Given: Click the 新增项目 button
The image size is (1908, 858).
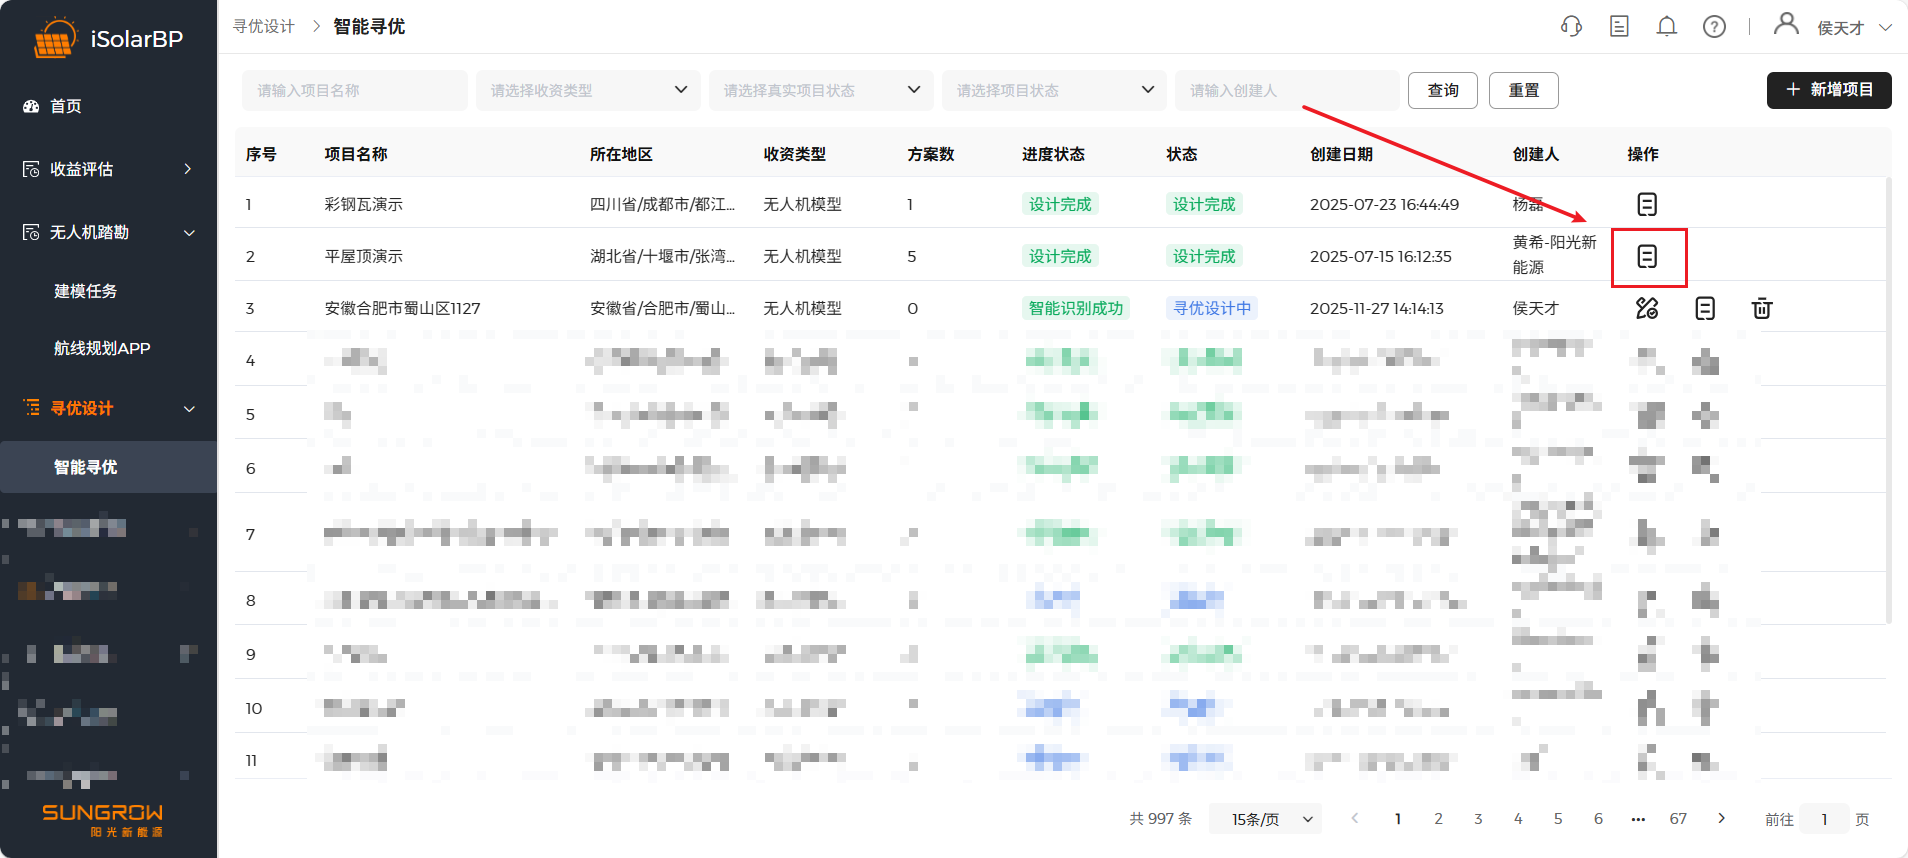Looking at the screenshot, I should coord(1828,90).
